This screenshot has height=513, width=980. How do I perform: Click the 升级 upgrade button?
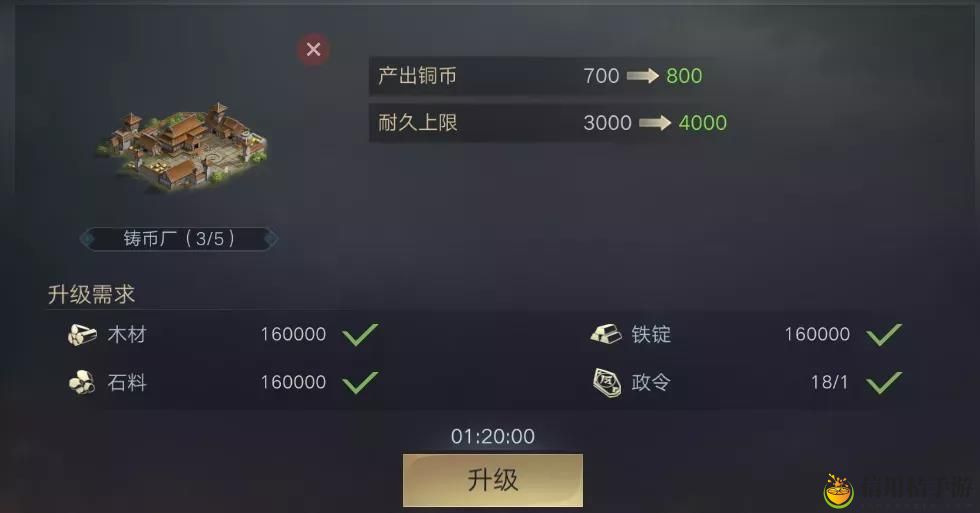(x=492, y=480)
